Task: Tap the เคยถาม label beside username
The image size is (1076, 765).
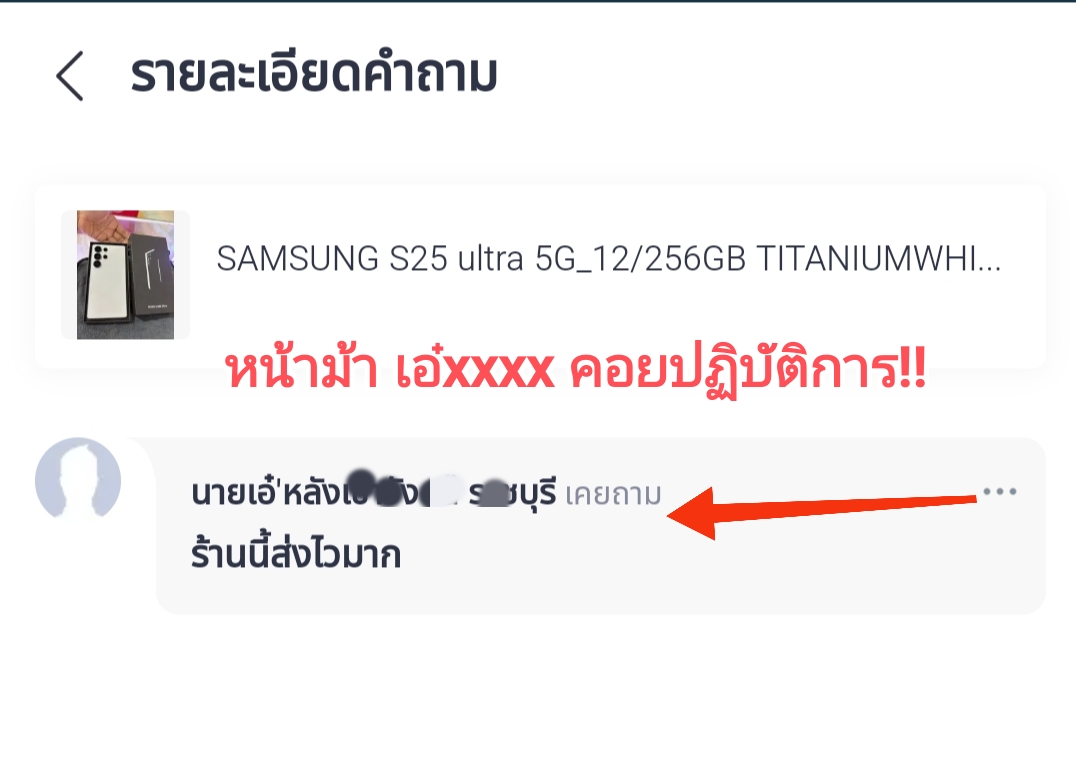Action: pyautogui.click(x=613, y=494)
